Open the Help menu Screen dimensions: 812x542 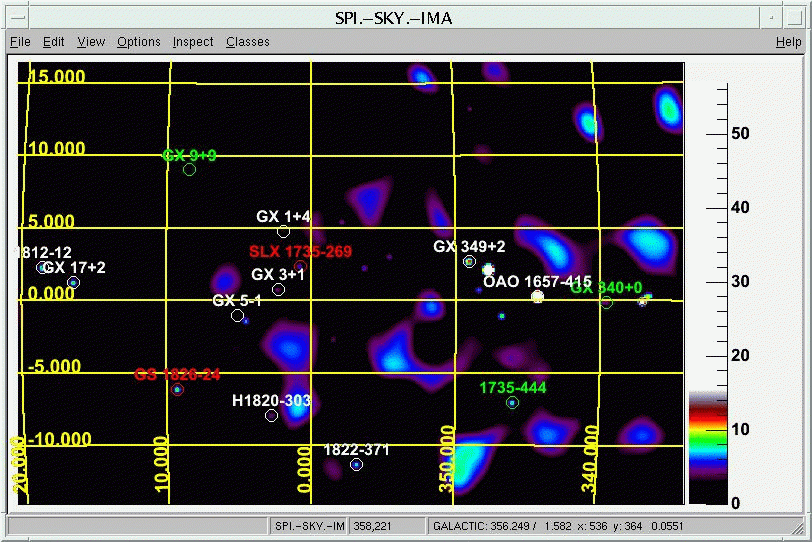(788, 42)
